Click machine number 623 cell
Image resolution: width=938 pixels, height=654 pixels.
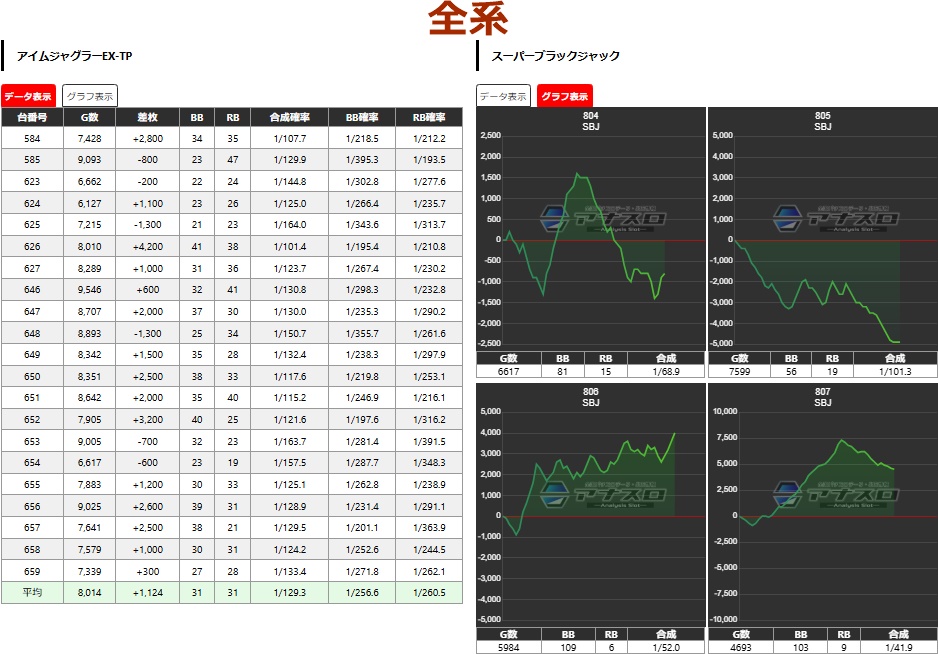click(x=32, y=181)
